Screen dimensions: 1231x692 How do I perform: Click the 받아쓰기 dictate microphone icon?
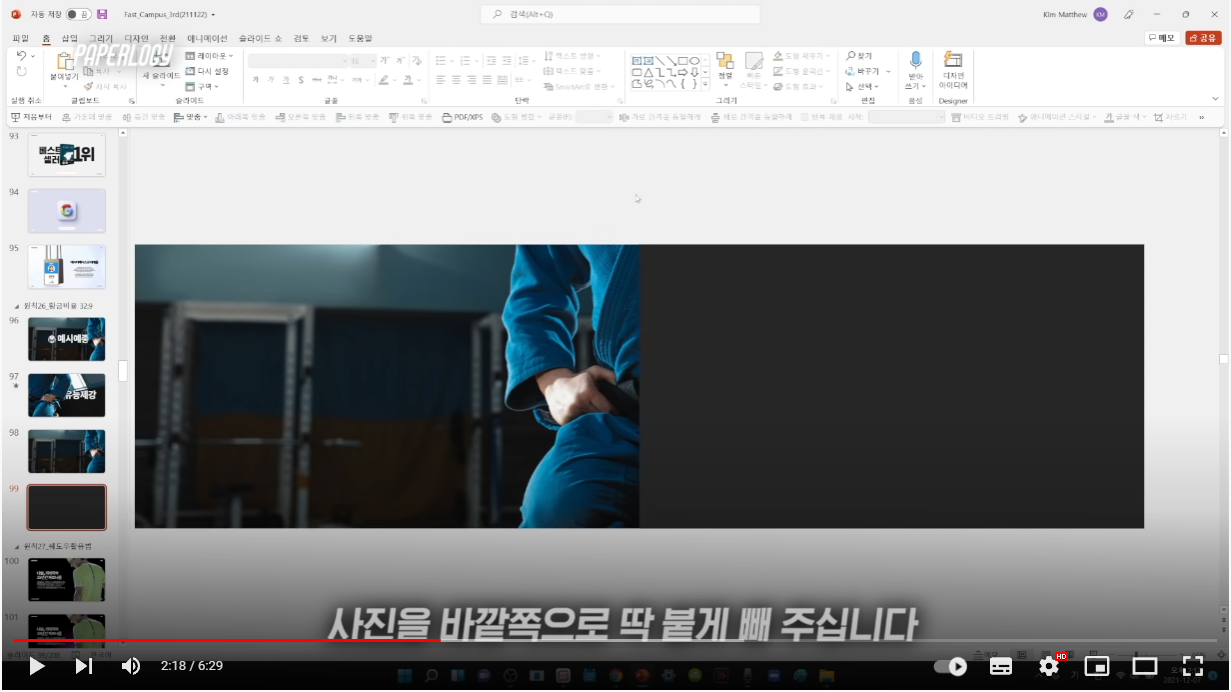pyautogui.click(x=915, y=61)
